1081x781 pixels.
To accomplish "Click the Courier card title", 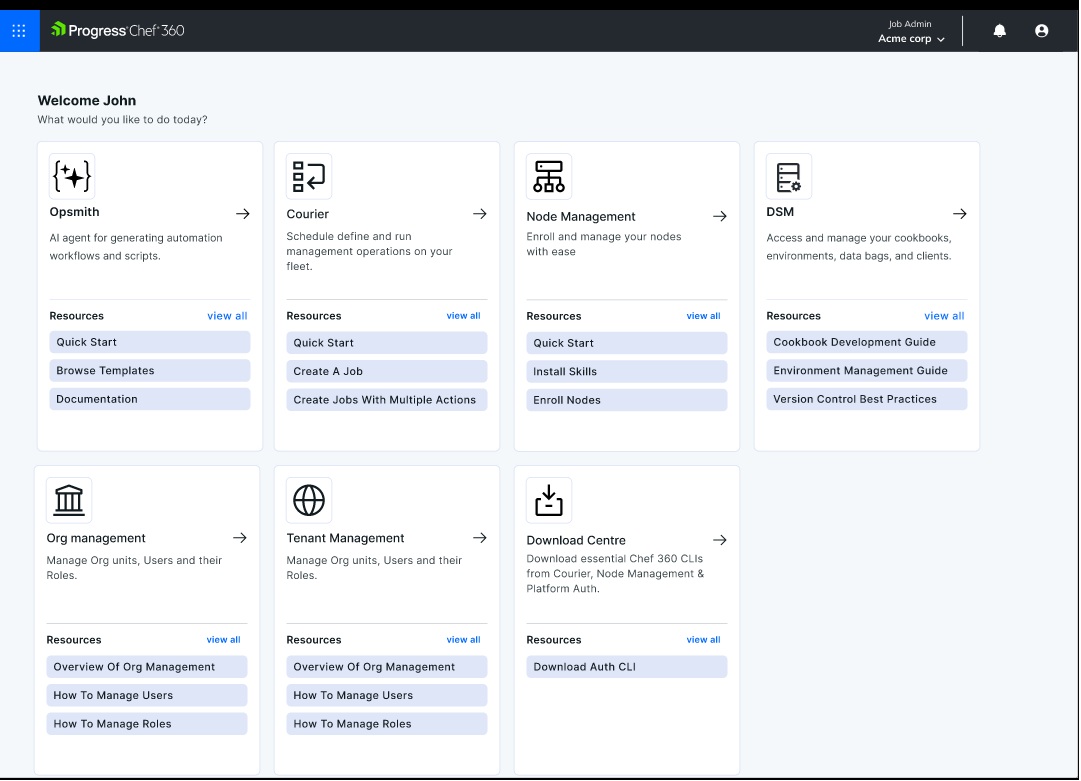I will (307, 214).
